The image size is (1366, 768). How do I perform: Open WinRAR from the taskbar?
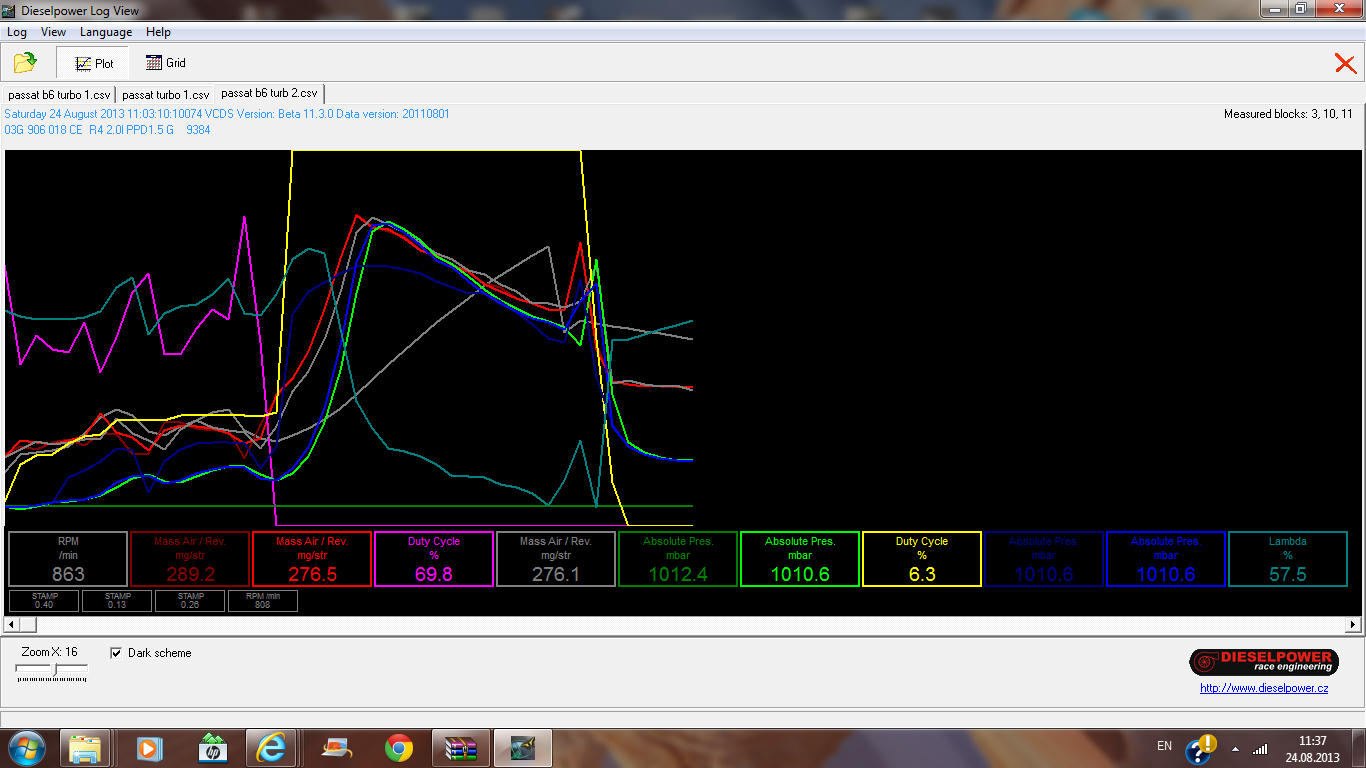tap(461, 748)
